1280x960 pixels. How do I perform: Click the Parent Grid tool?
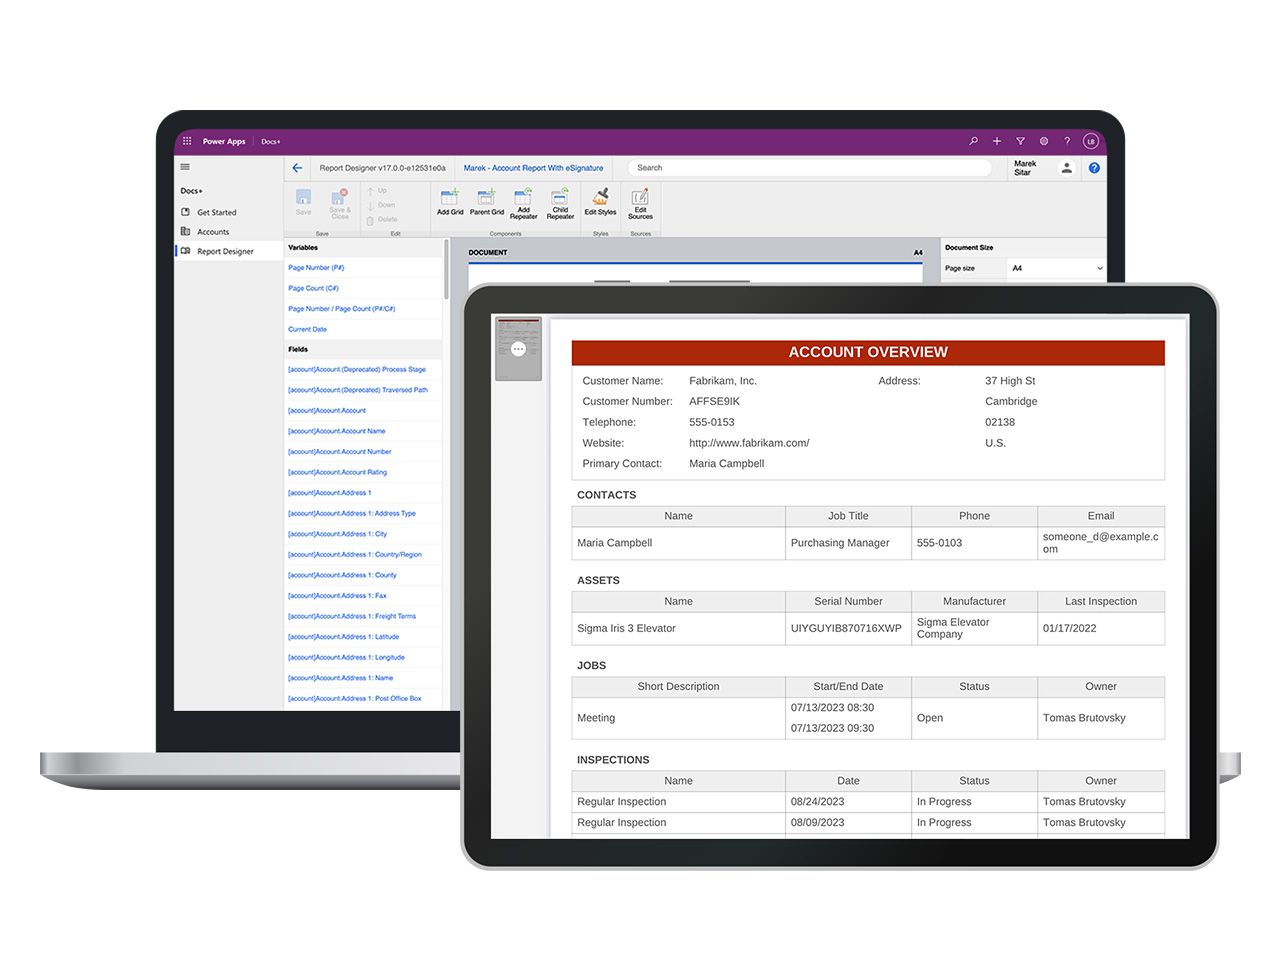point(487,202)
